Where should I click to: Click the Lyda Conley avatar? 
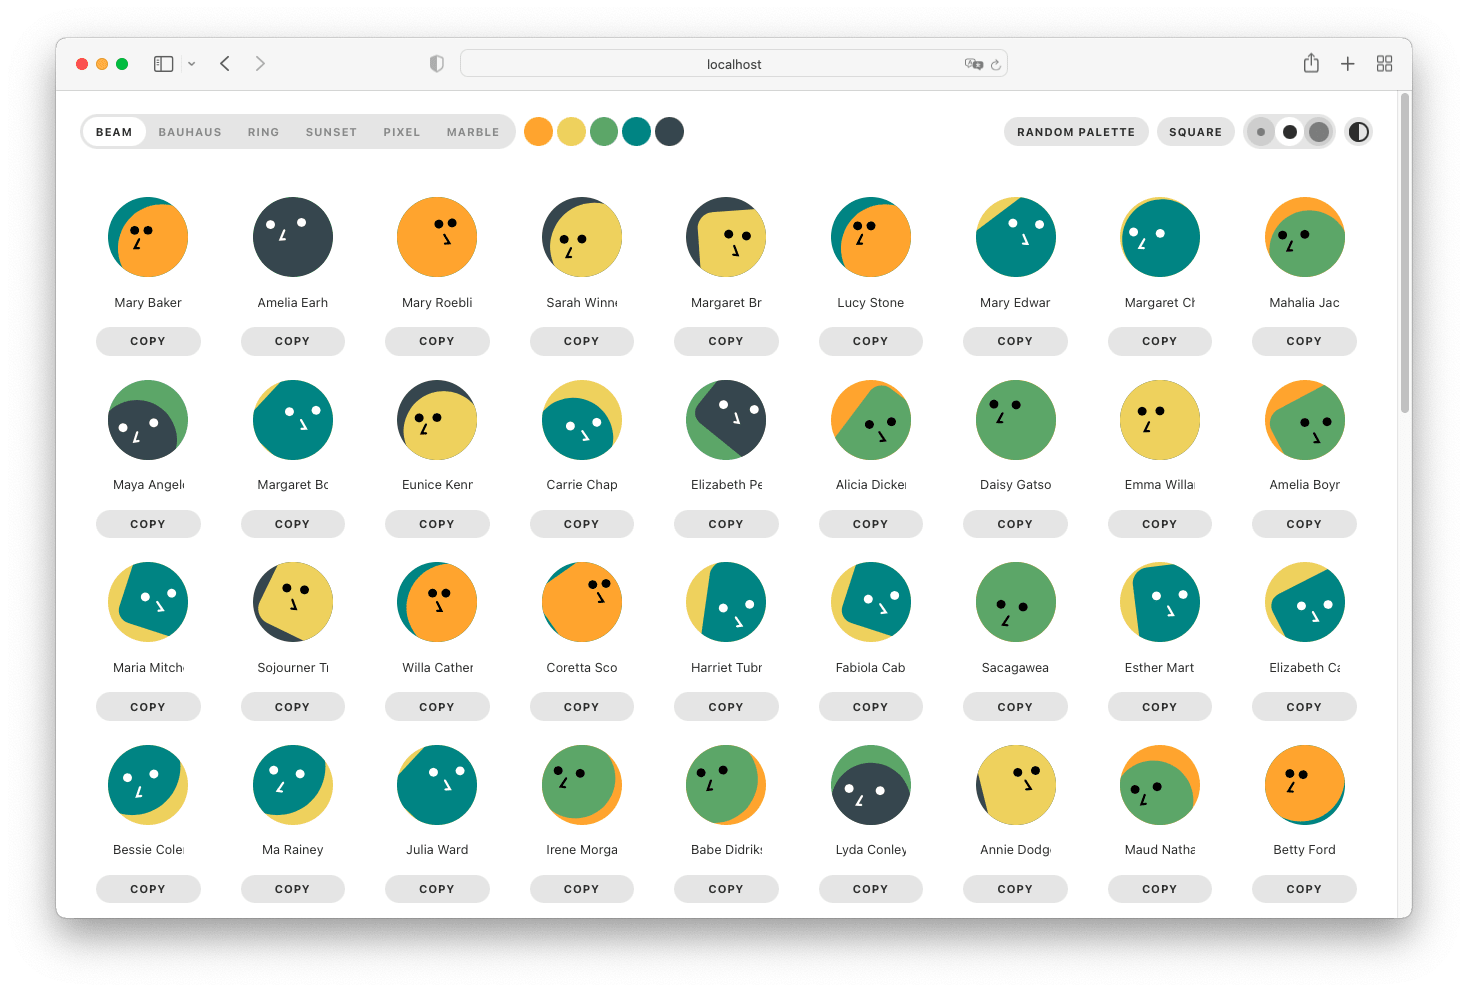[871, 785]
